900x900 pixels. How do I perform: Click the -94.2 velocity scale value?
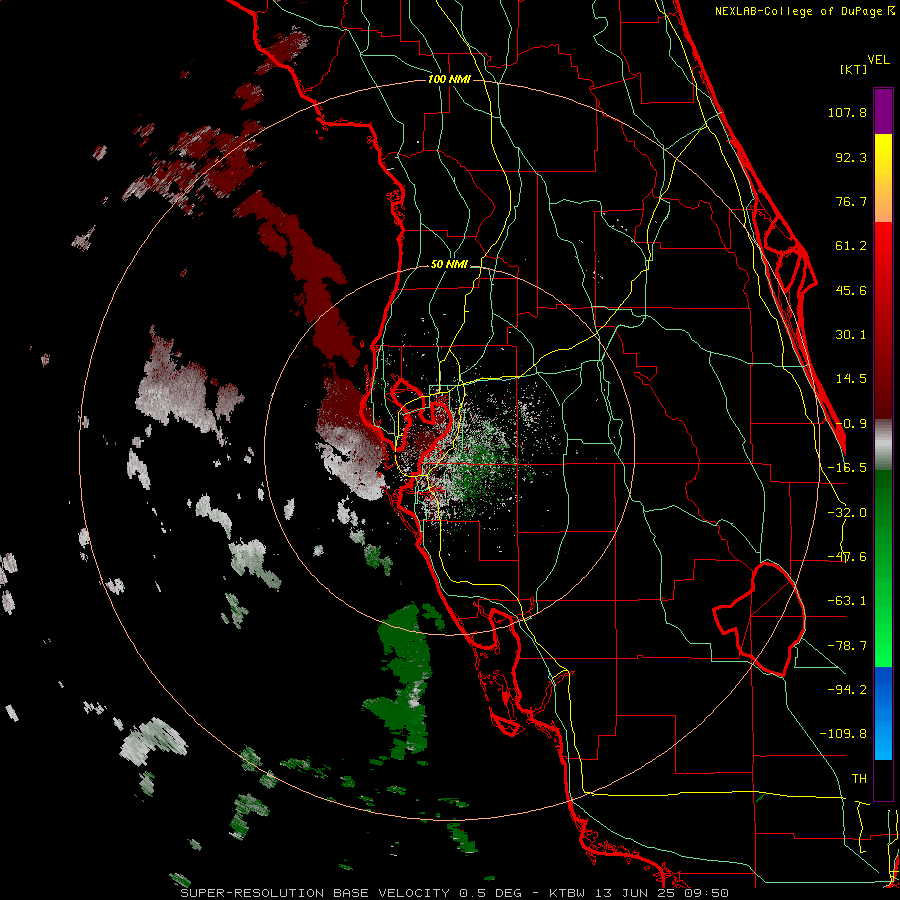(847, 689)
